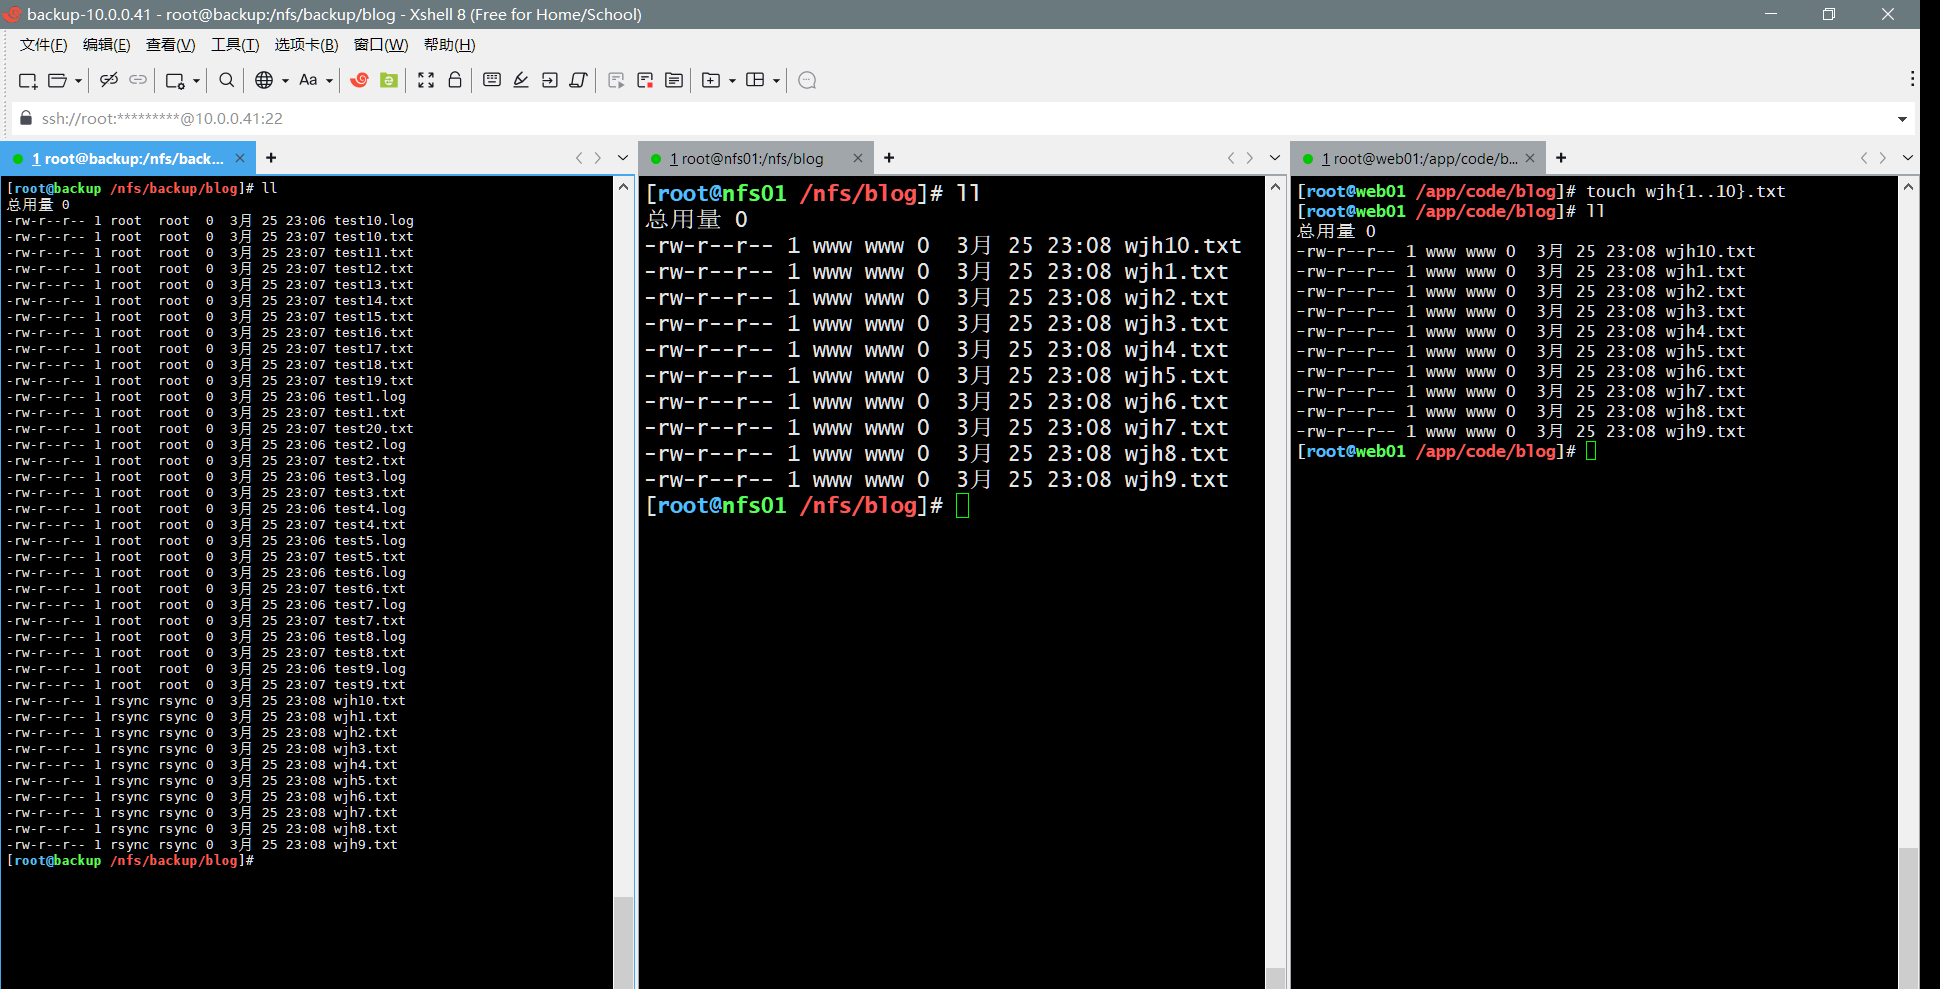The width and height of the screenshot is (1940, 989).
Task: Go to next tab in web01 pane
Action: coord(1883,158)
